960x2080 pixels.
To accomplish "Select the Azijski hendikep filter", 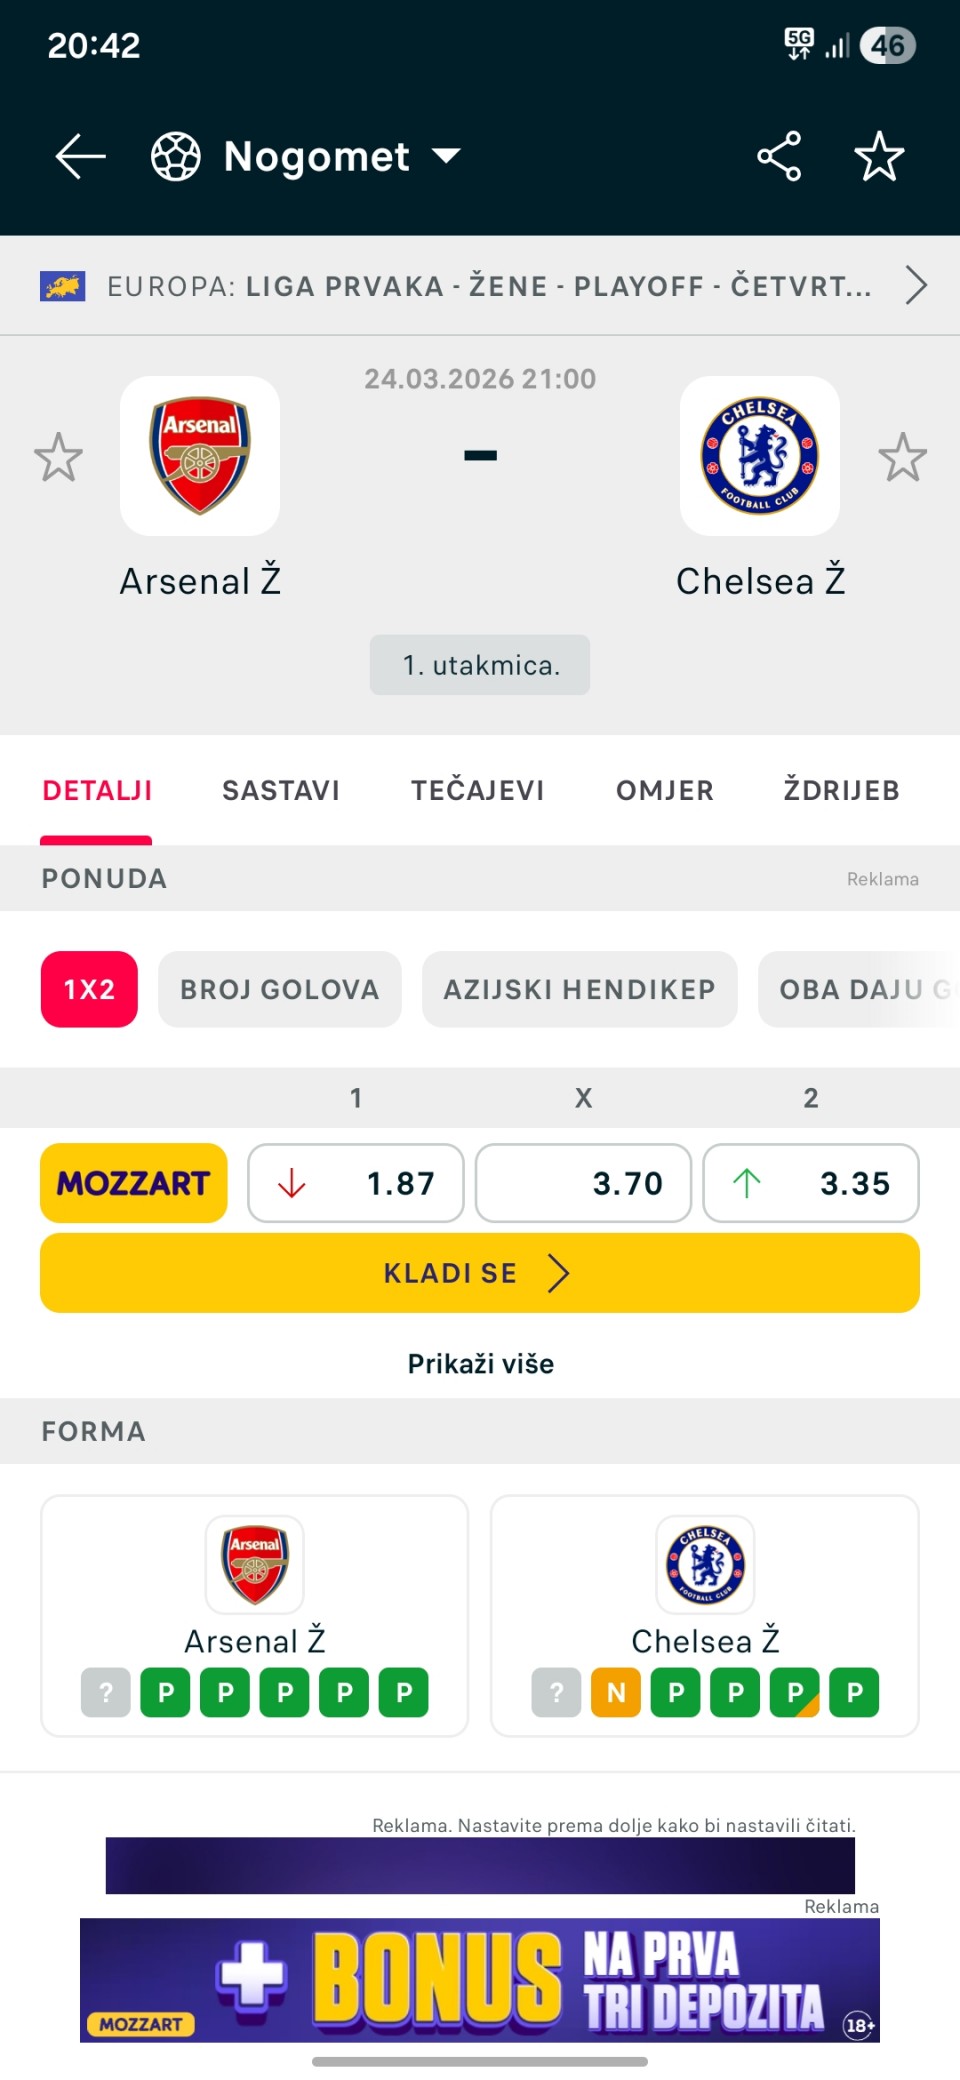I will pos(579,989).
